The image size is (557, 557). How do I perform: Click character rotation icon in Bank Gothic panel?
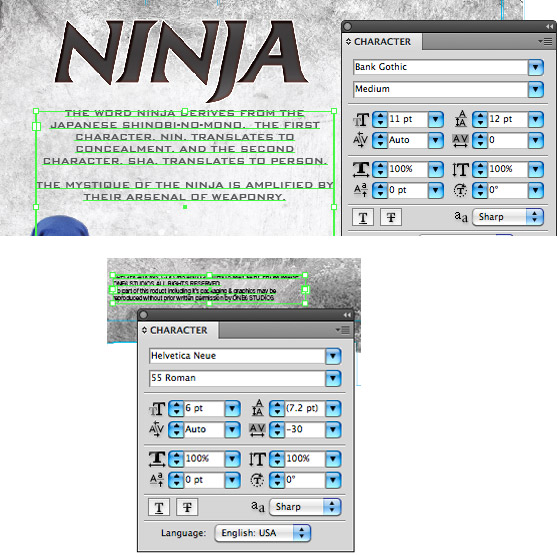[460, 190]
